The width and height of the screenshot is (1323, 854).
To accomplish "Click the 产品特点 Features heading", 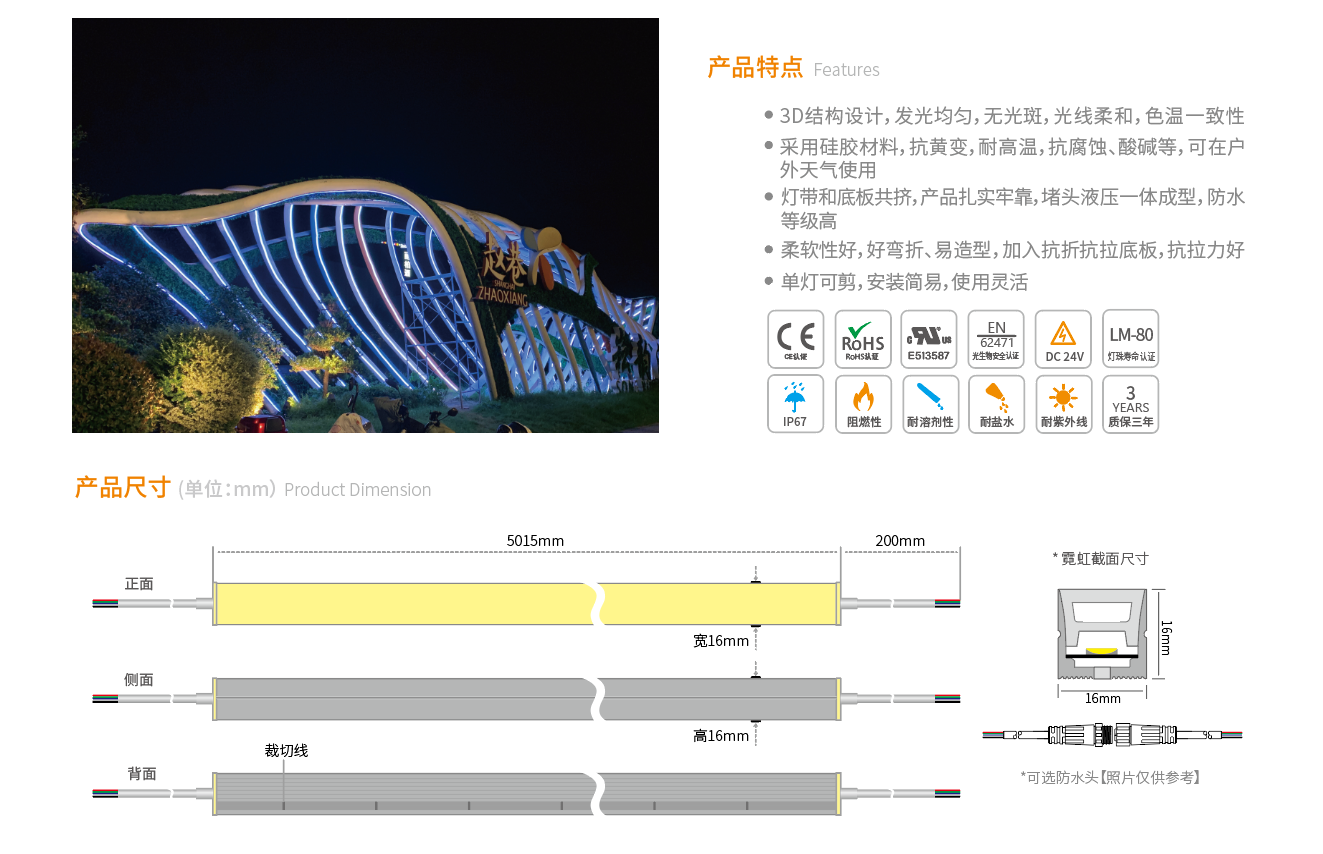I will click(793, 68).
